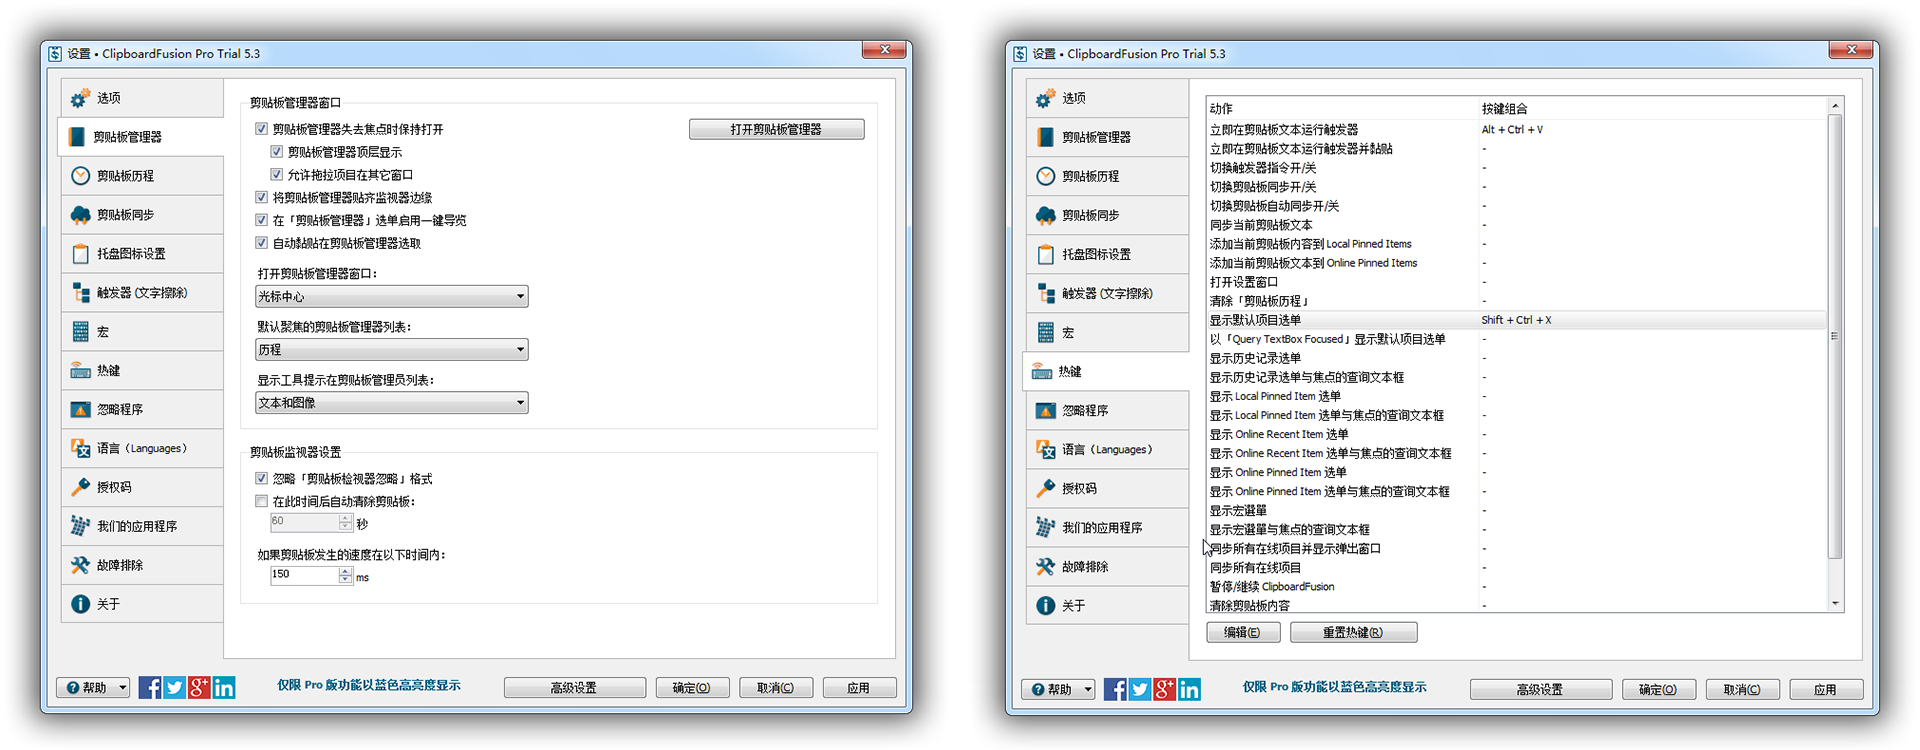Click keyboard icon for 热键 in left window
Screen dimensions: 1920x750
pos(80,371)
